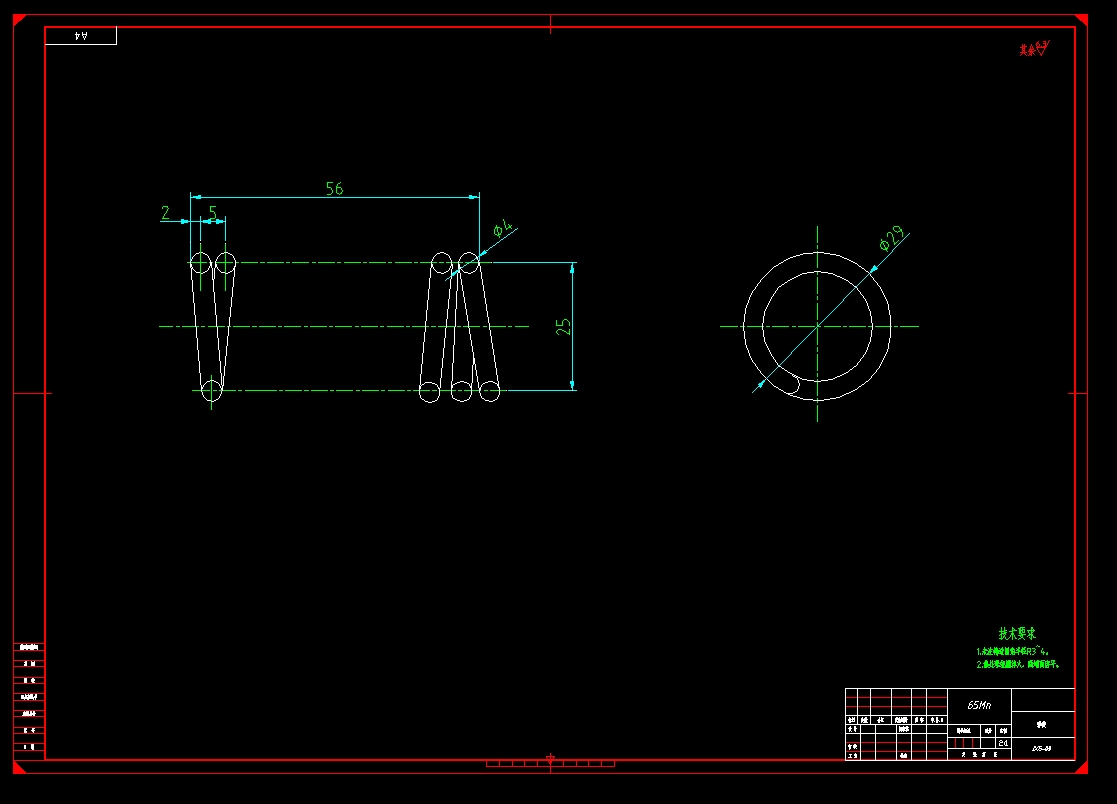This screenshot has width=1117, height=804.
Task: Select technical requirement line 2
Action: (x=1018, y=664)
